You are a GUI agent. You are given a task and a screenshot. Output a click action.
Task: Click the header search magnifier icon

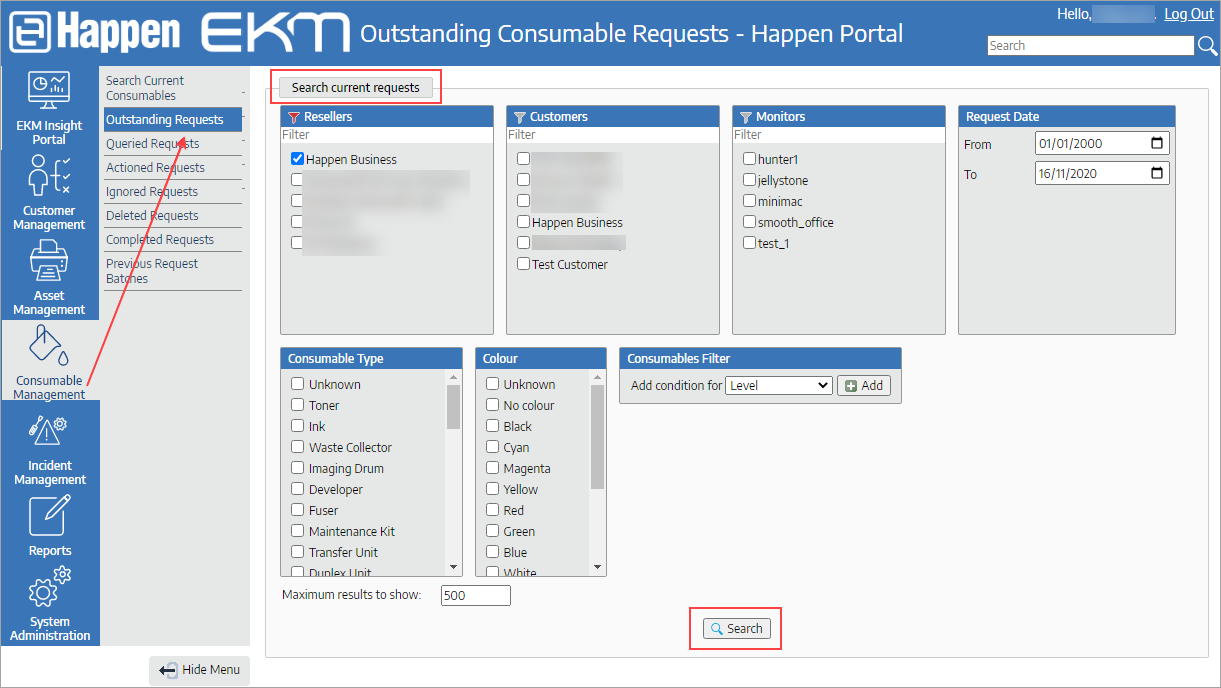pos(1208,46)
